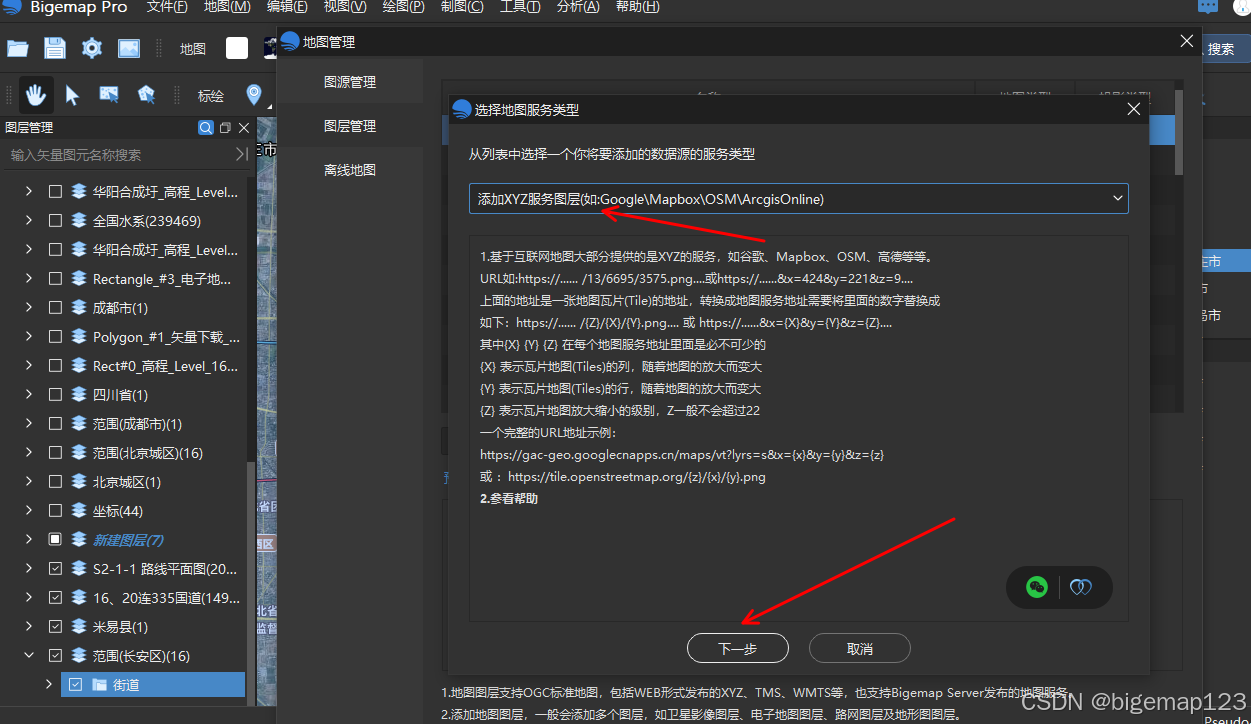
Task: Select the white blank map square
Action: (237, 48)
